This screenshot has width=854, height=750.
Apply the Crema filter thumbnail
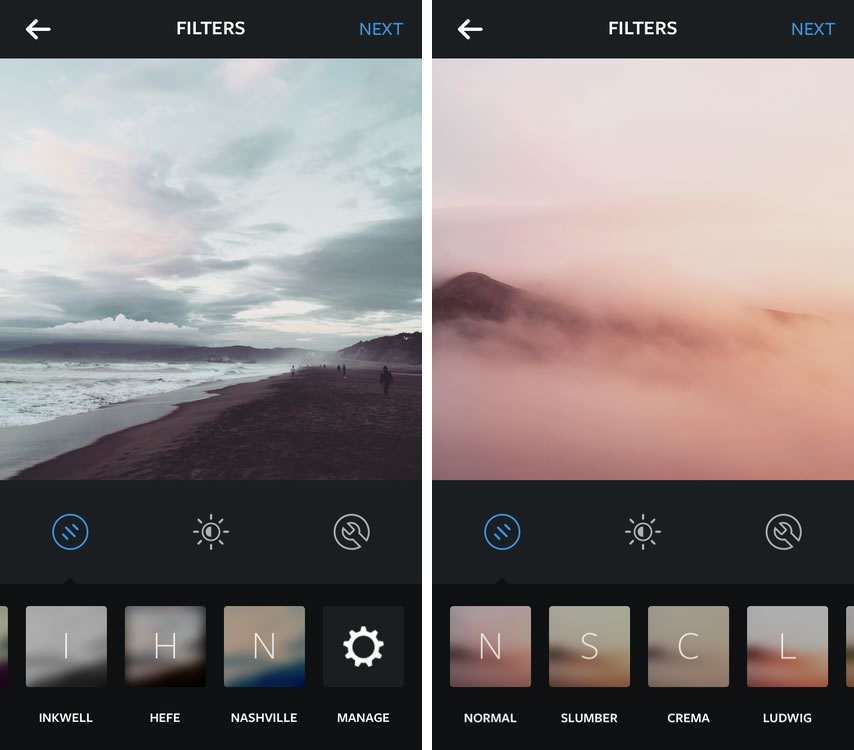coord(688,647)
